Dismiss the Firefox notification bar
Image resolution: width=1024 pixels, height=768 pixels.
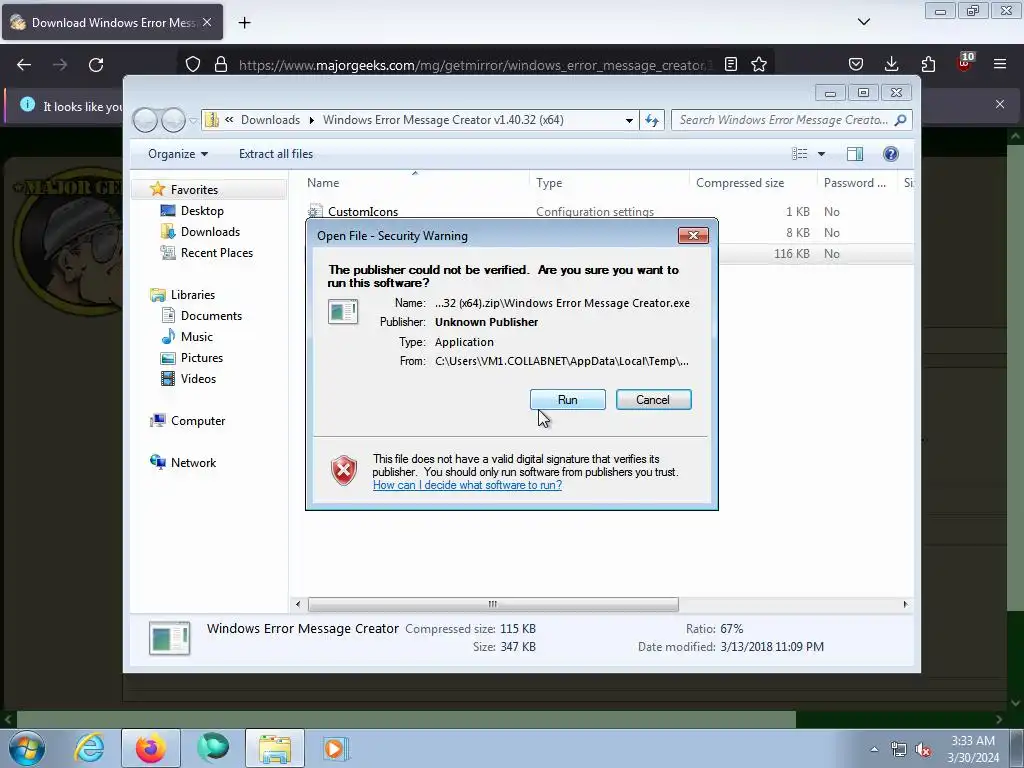point(1000,104)
